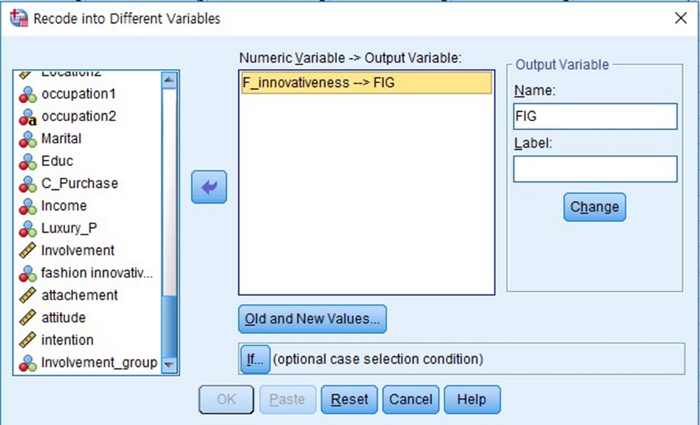The width and height of the screenshot is (700, 425).
Task: Reset the recode dialog settings
Action: (x=349, y=399)
